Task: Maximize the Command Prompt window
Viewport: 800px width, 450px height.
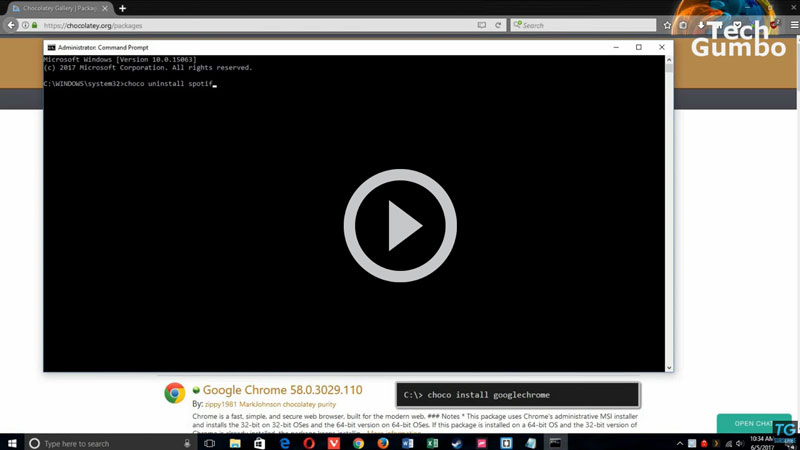Action: coord(638,47)
